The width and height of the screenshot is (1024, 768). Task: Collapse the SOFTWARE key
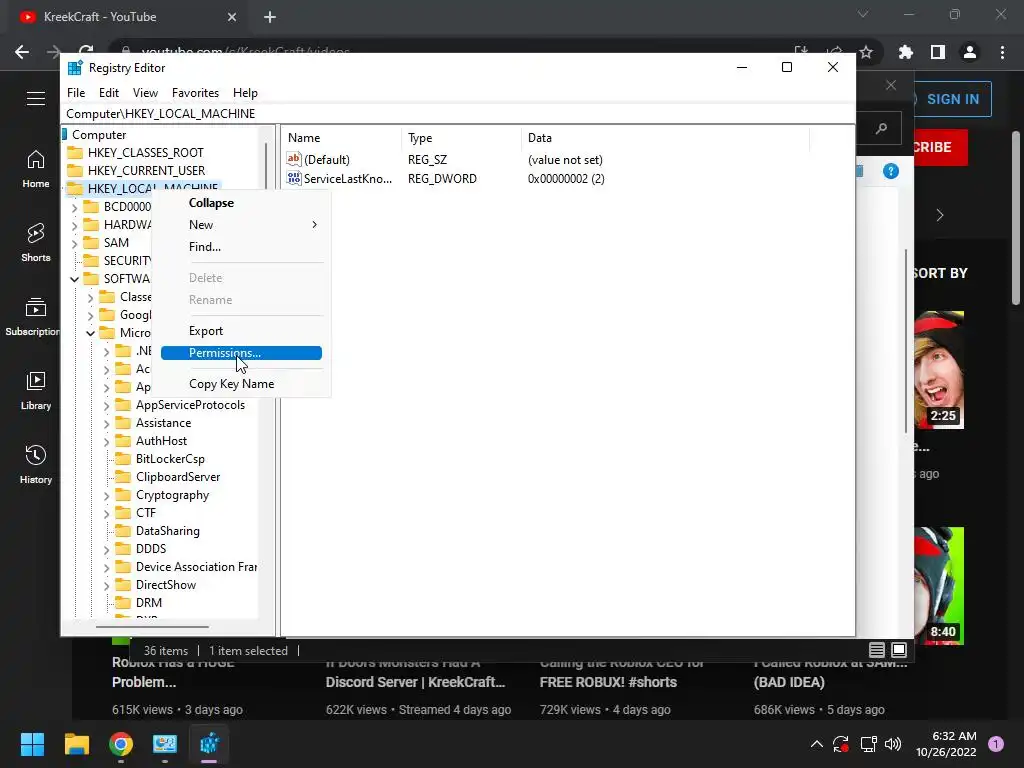(74, 280)
